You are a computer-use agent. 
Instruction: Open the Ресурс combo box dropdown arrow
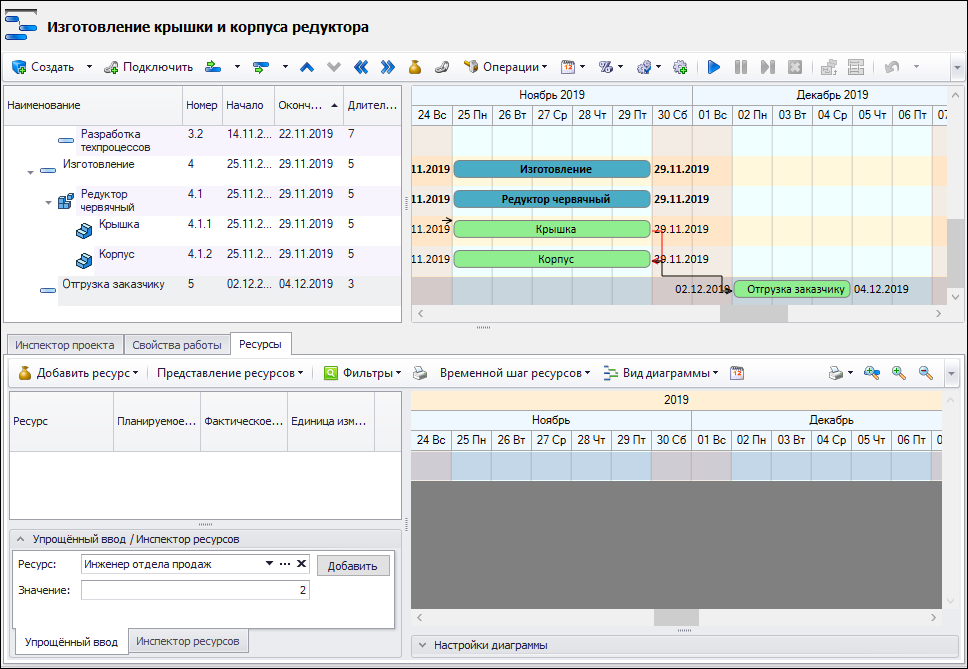click(269, 564)
